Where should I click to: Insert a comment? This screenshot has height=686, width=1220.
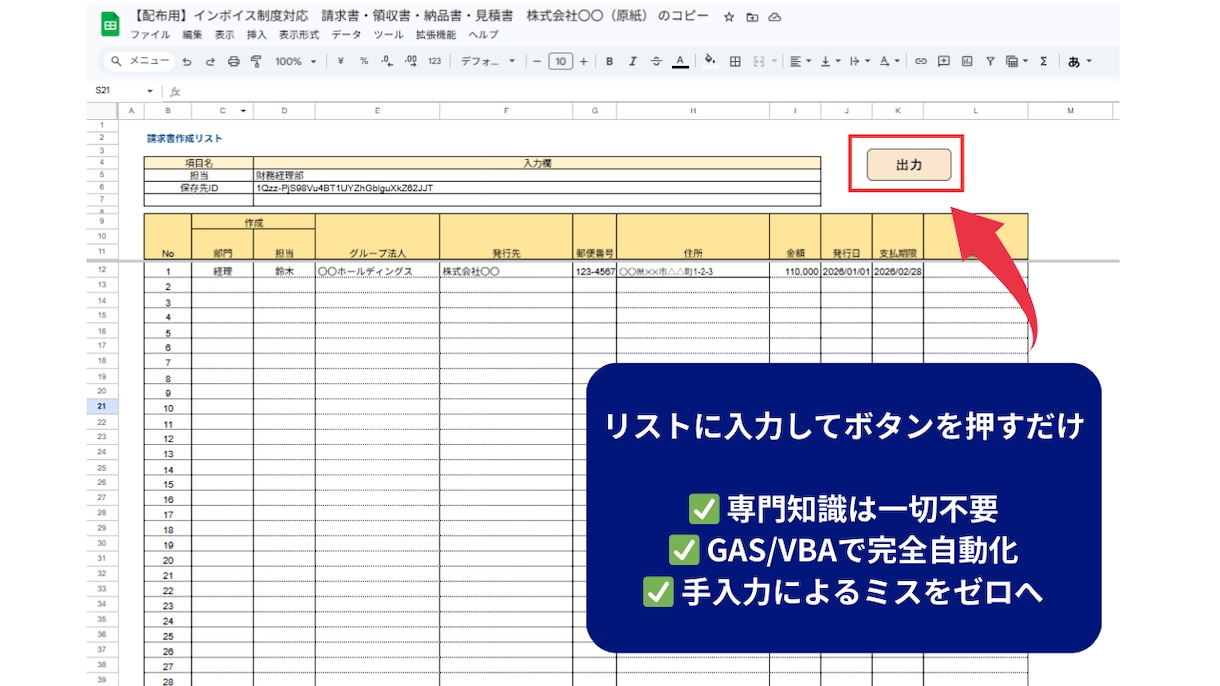(943, 61)
